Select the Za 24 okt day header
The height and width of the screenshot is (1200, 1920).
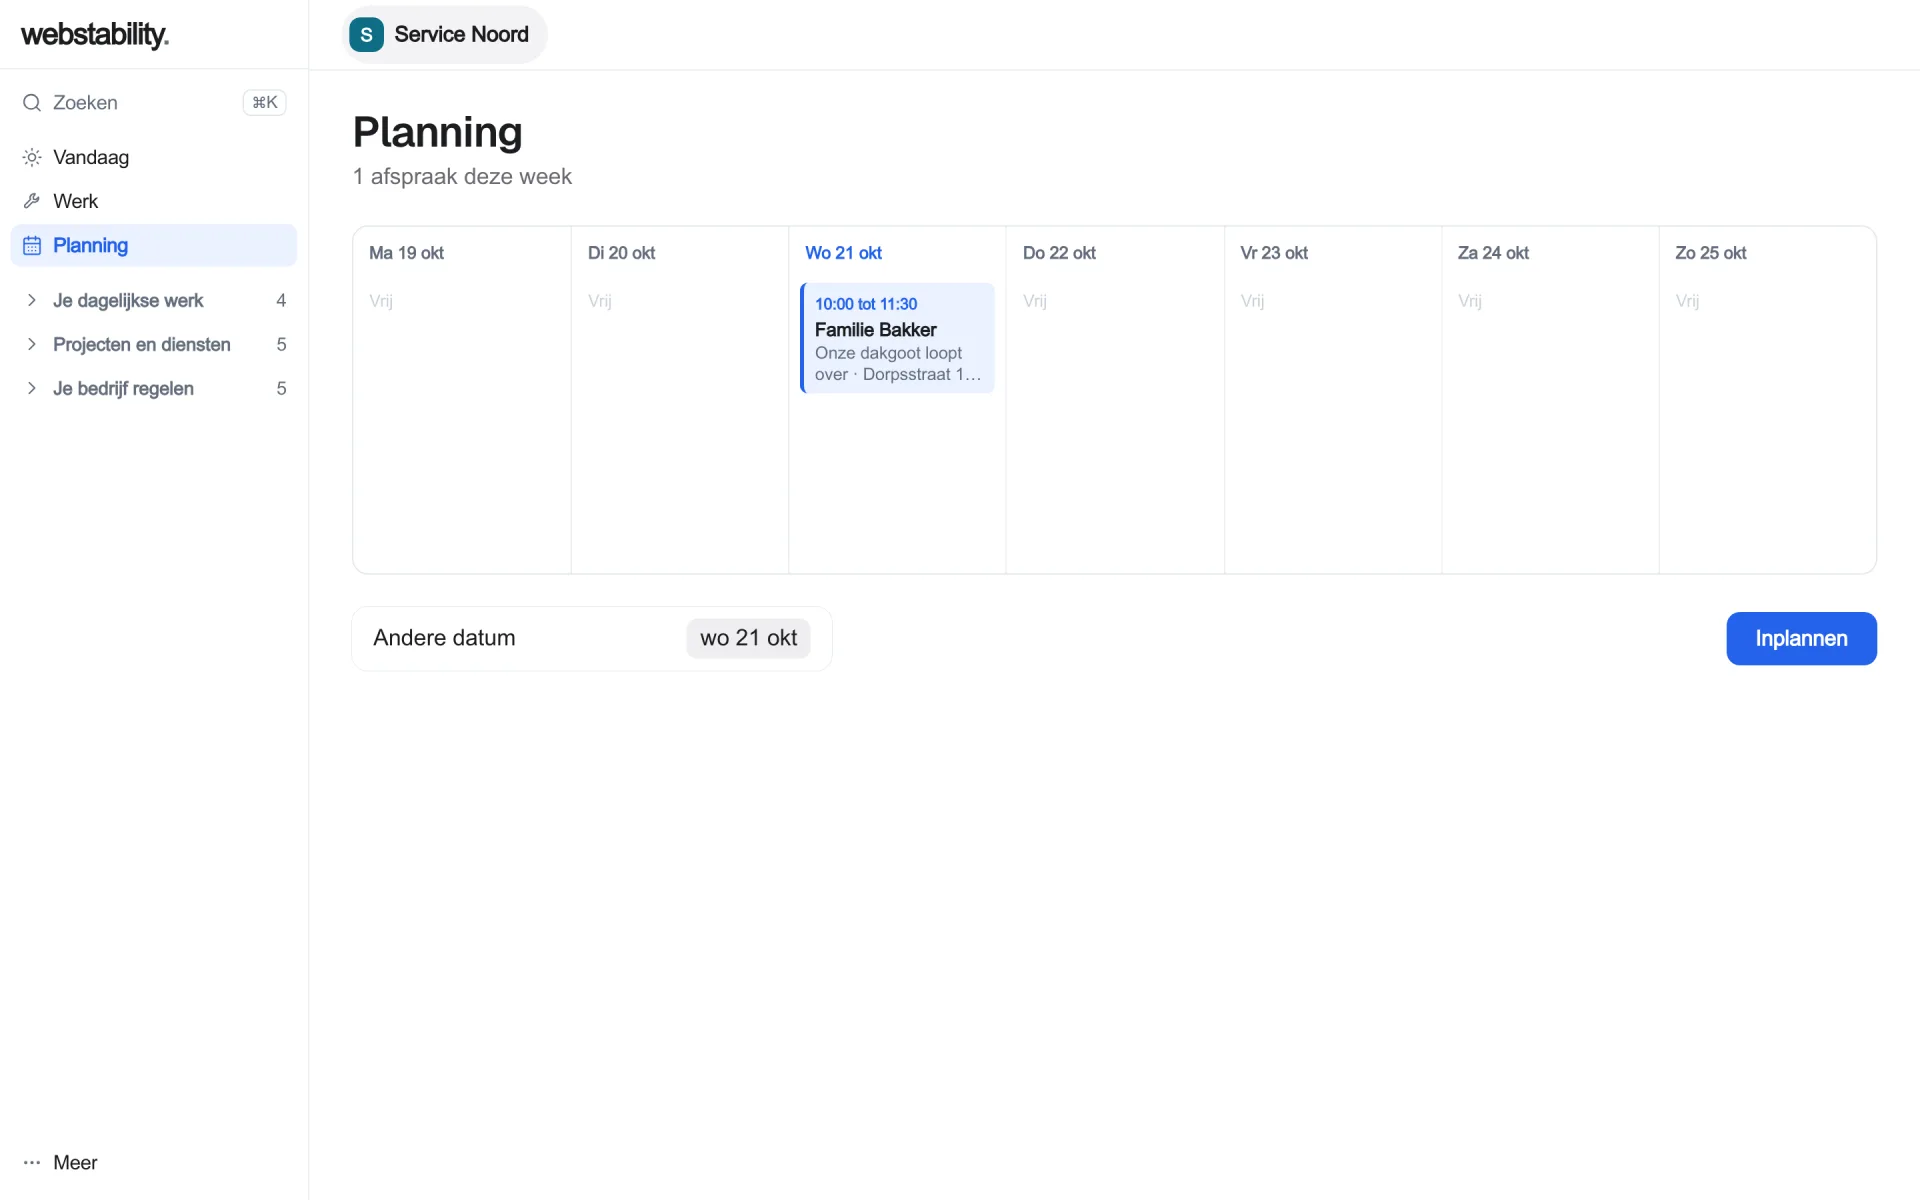click(1493, 253)
